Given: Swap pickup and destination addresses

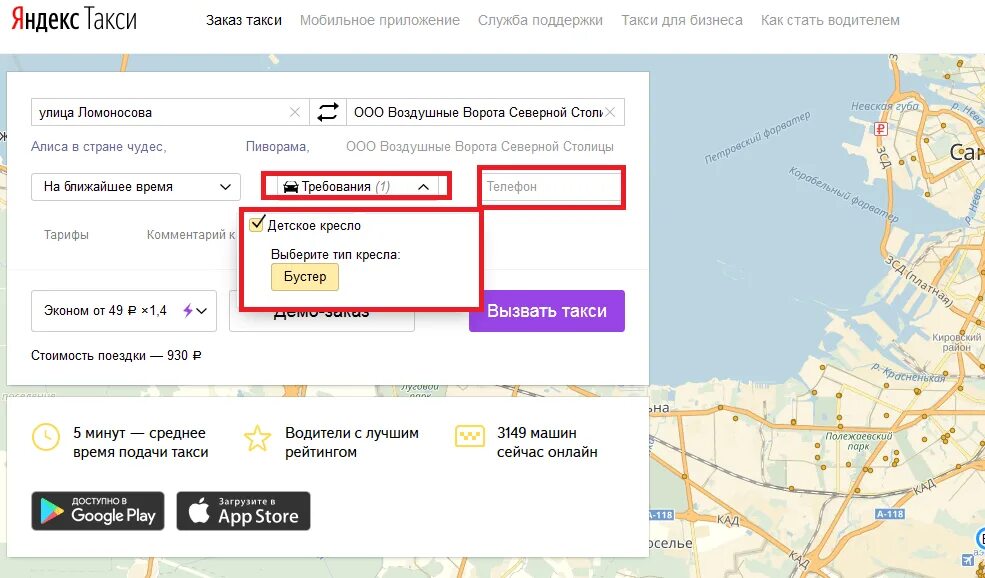Looking at the screenshot, I should click(327, 112).
